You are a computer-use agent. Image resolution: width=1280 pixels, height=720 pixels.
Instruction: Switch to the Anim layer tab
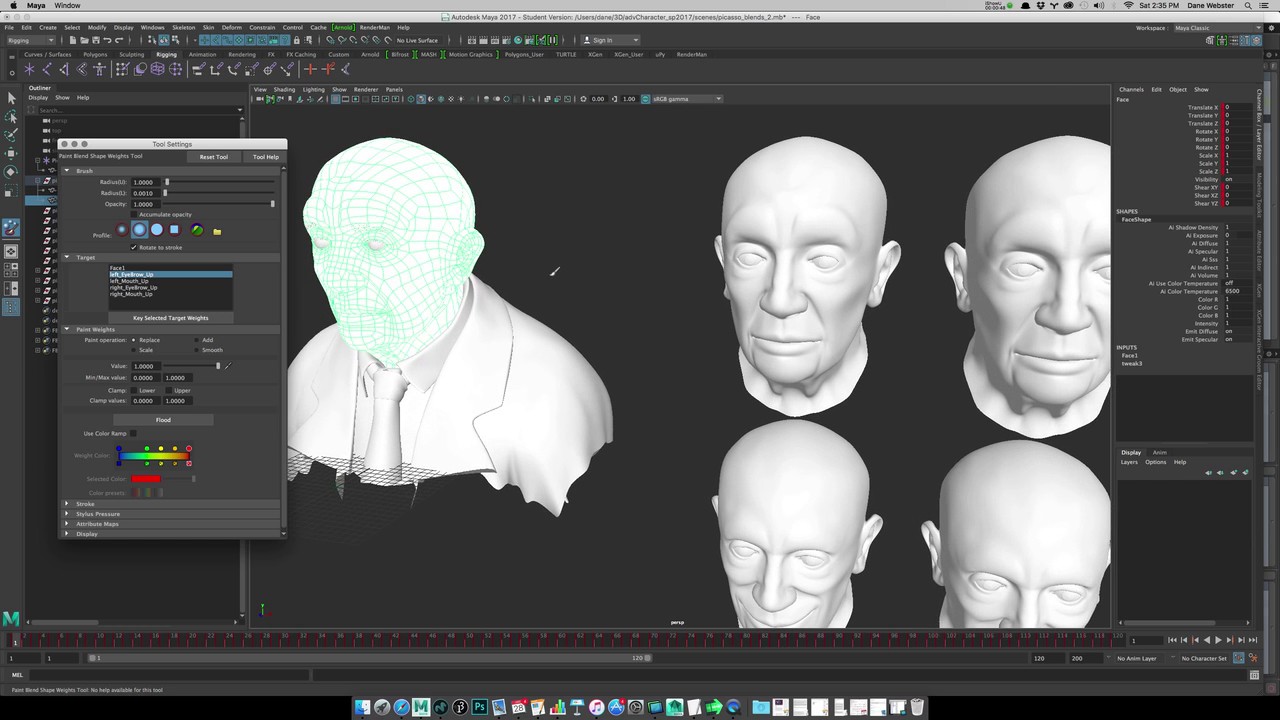(x=1160, y=452)
